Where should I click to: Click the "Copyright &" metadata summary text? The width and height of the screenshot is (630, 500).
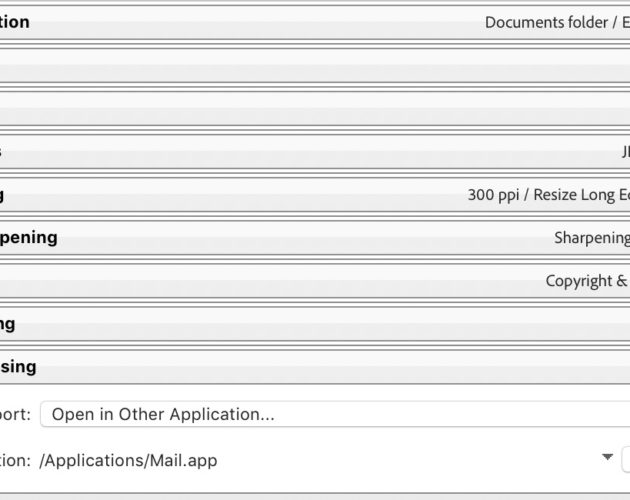pos(587,281)
